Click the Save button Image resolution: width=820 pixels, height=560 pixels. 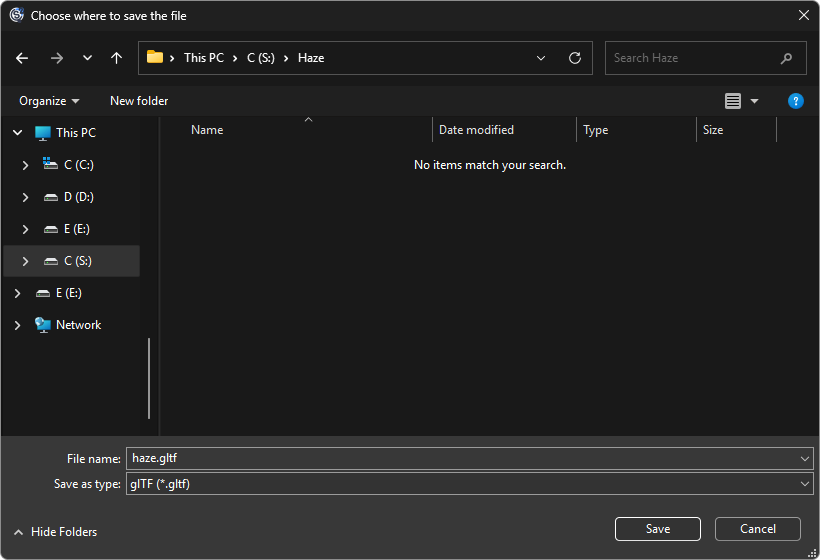coord(658,529)
